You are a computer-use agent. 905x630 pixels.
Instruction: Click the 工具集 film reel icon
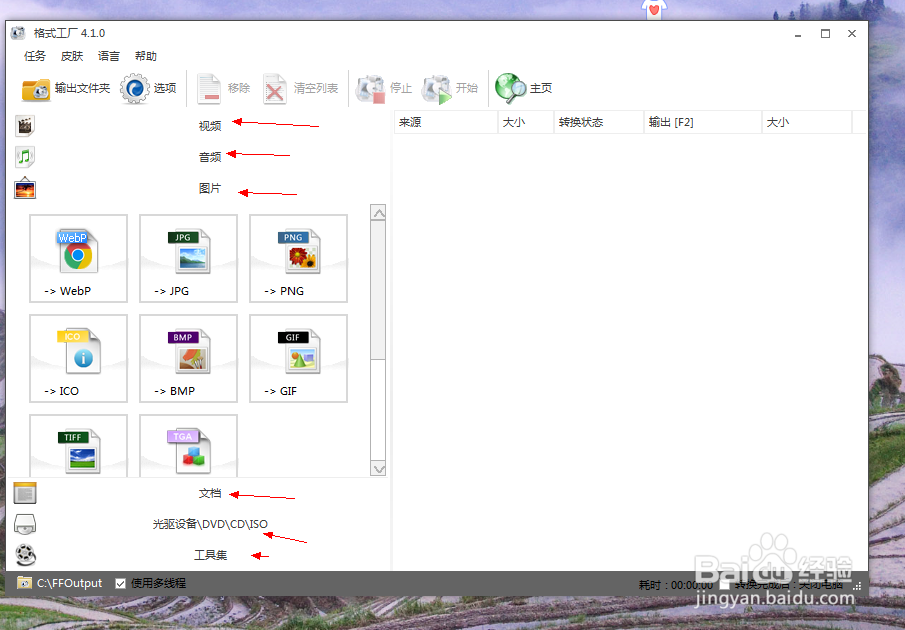click(x=25, y=555)
